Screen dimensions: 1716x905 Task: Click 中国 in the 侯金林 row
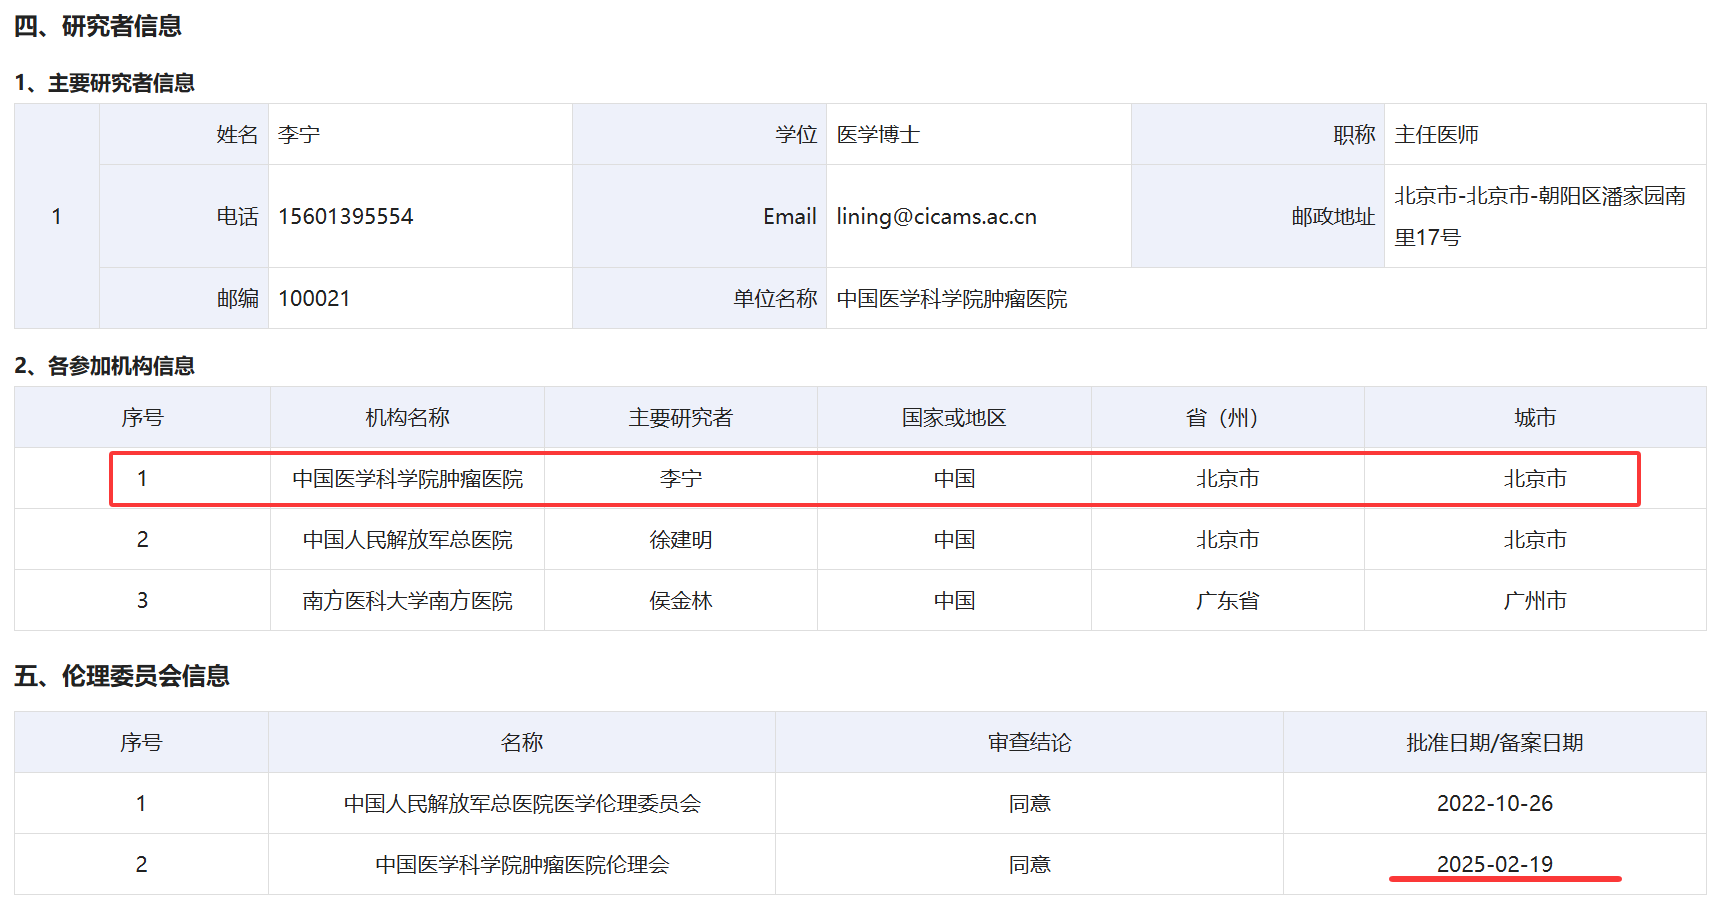tap(954, 600)
